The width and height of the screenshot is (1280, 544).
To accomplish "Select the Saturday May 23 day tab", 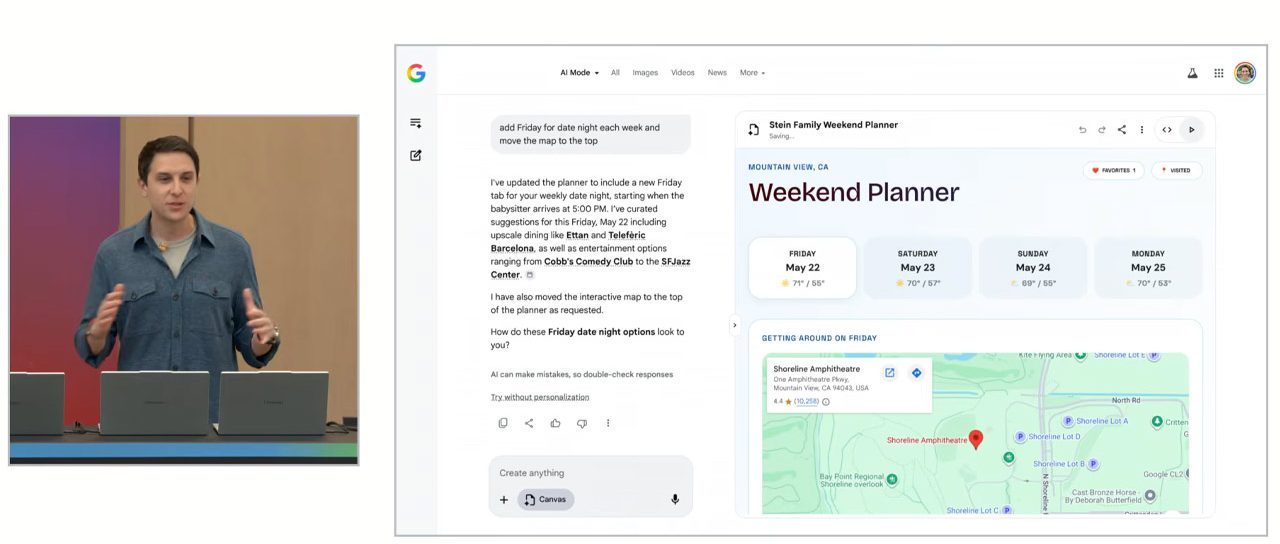I will (917, 268).
